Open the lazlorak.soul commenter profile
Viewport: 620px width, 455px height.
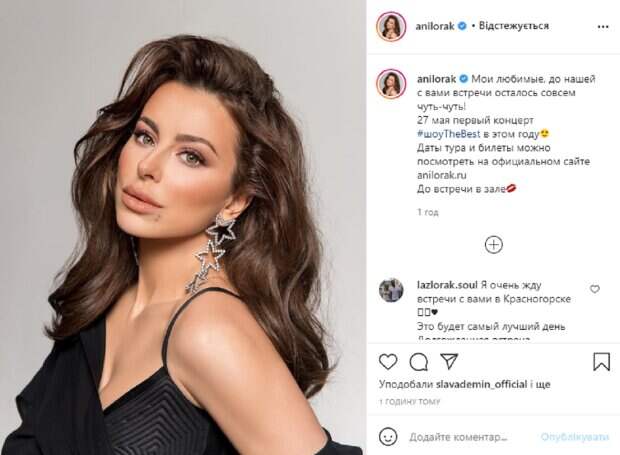[x=447, y=285]
